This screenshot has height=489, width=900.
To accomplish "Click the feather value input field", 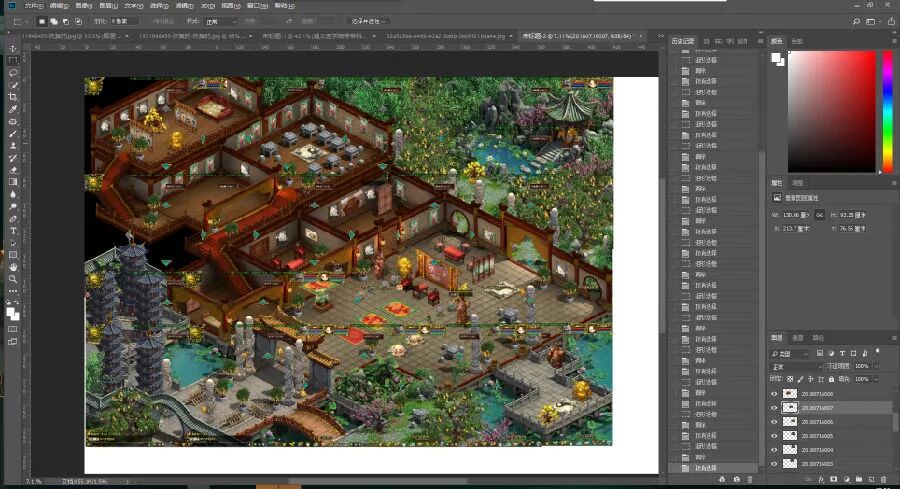I will [123, 21].
